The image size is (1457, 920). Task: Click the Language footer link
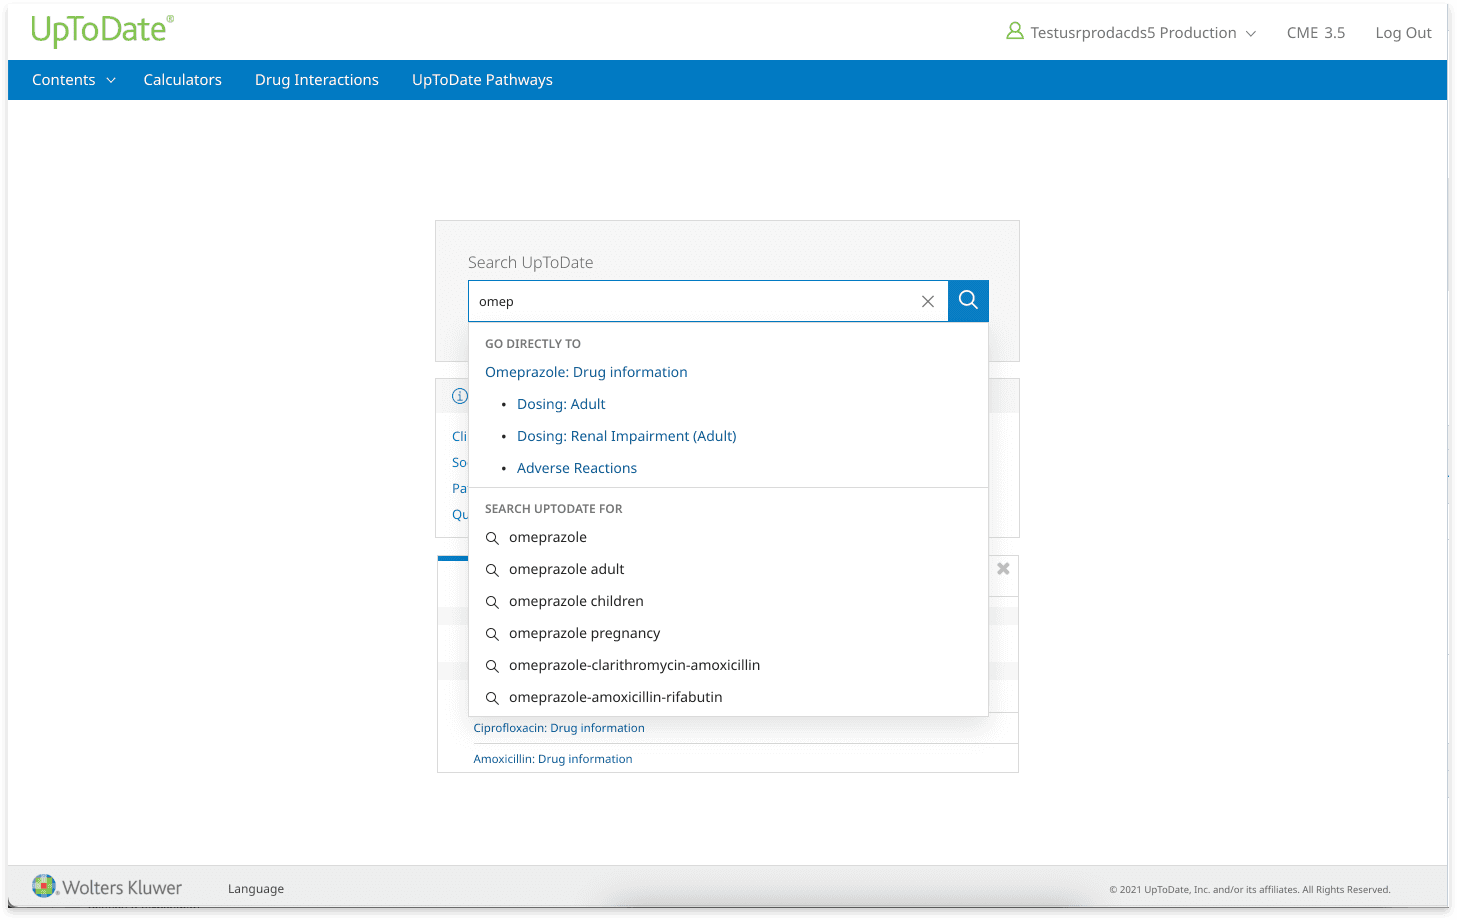pyautogui.click(x=256, y=889)
